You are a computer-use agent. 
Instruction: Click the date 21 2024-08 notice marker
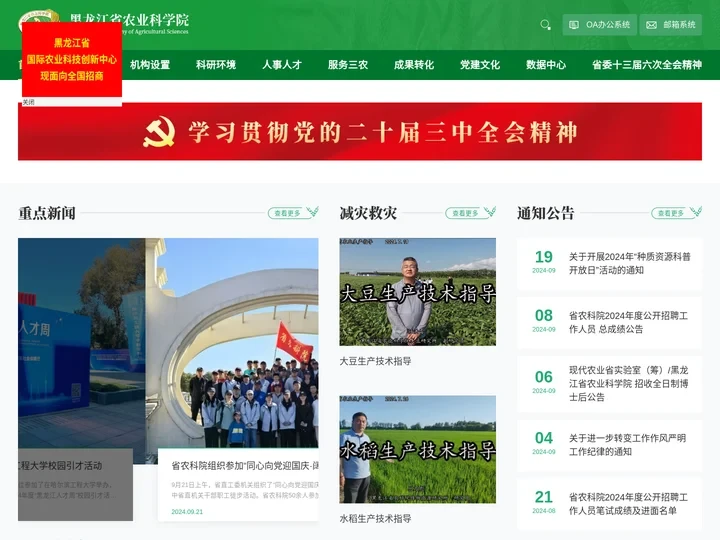click(544, 502)
